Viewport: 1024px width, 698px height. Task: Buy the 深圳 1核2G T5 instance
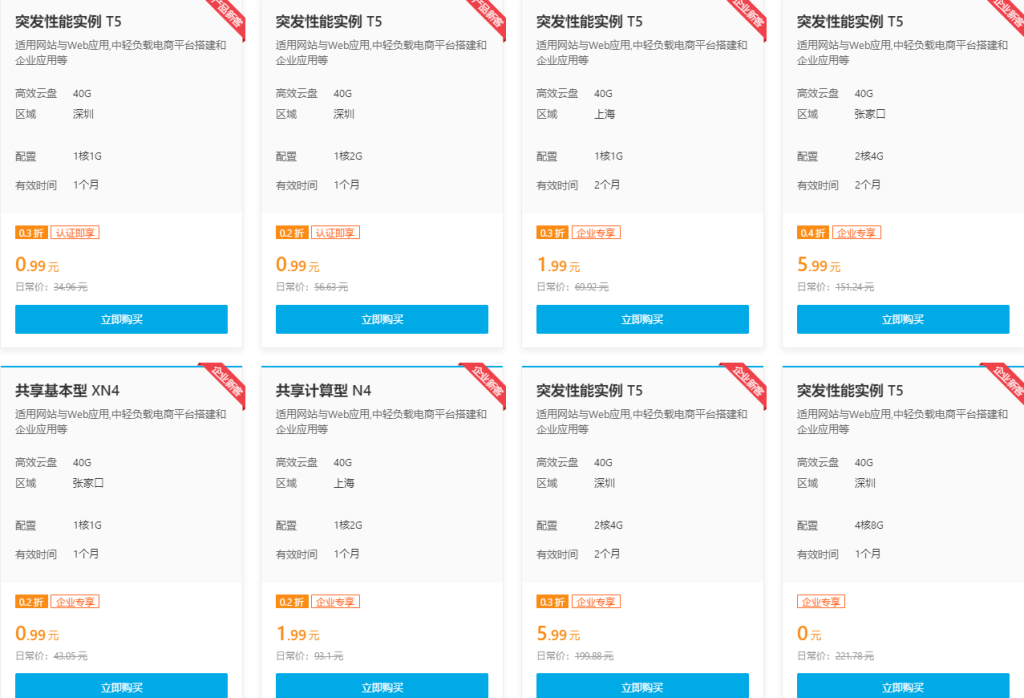tap(381, 319)
